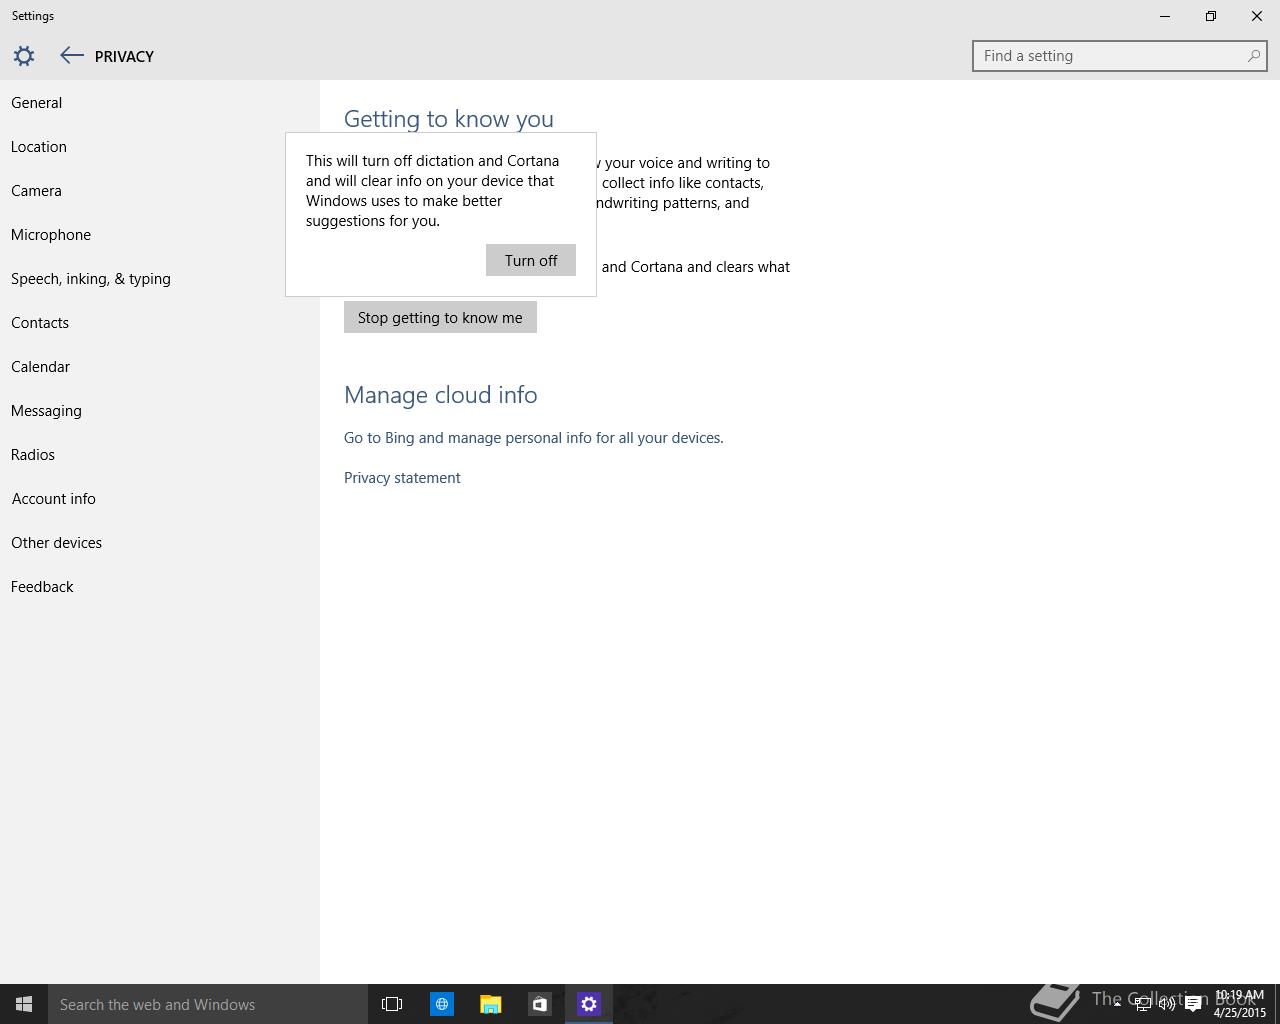Screen dimensions: 1280x1024
Task: Show hidden tray icons arrow
Action: click(1117, 1004)
